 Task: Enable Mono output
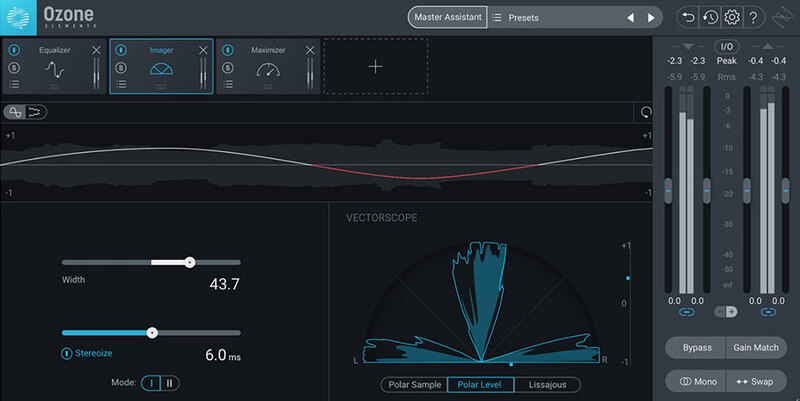(695, 381)
